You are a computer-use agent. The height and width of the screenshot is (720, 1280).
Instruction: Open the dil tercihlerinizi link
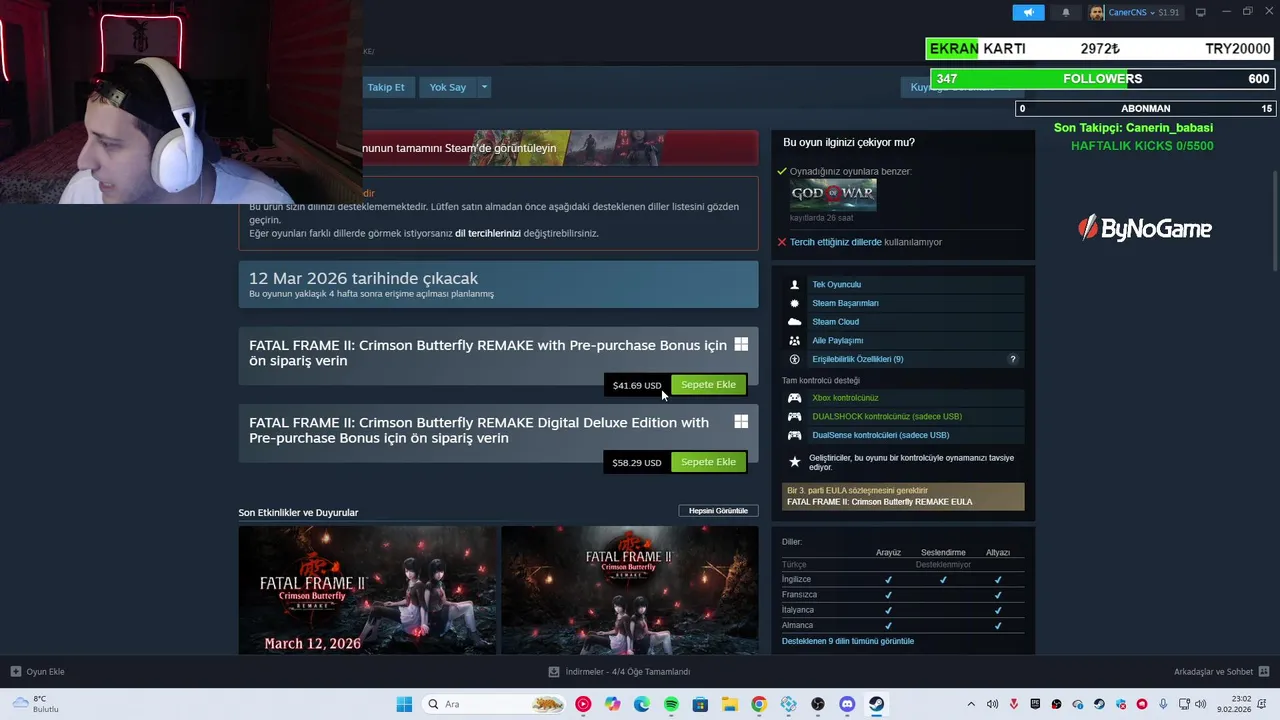(x=488, y=233)
